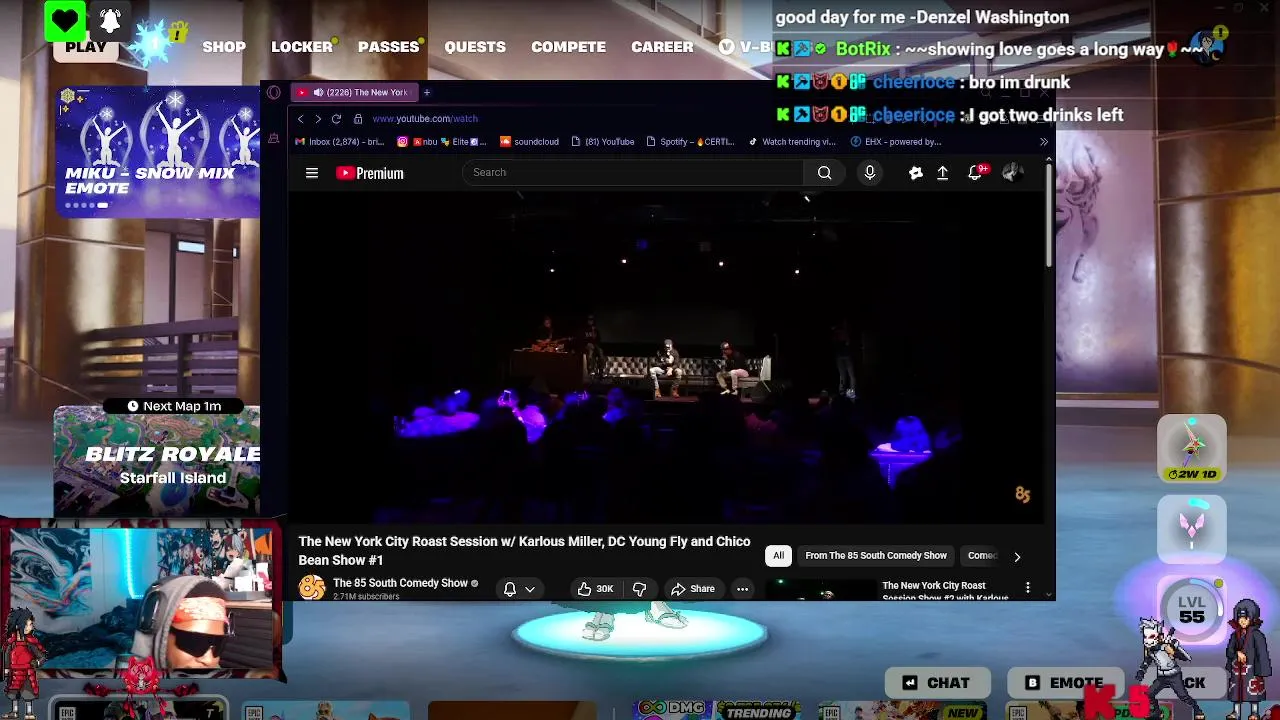Open the YouTube account avatar menu
This screenshot has width=1280, height=720.
(x=1012, y=173)
